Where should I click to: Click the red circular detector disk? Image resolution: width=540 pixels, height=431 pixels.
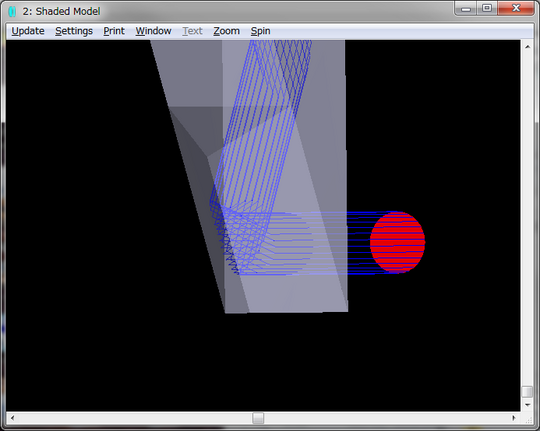coord(397,243)
